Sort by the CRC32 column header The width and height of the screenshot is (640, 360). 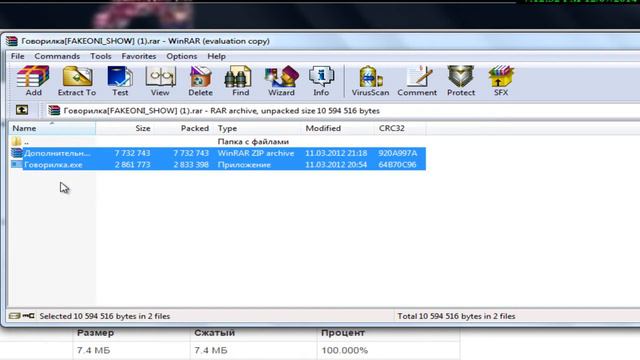tap(401, 128)
